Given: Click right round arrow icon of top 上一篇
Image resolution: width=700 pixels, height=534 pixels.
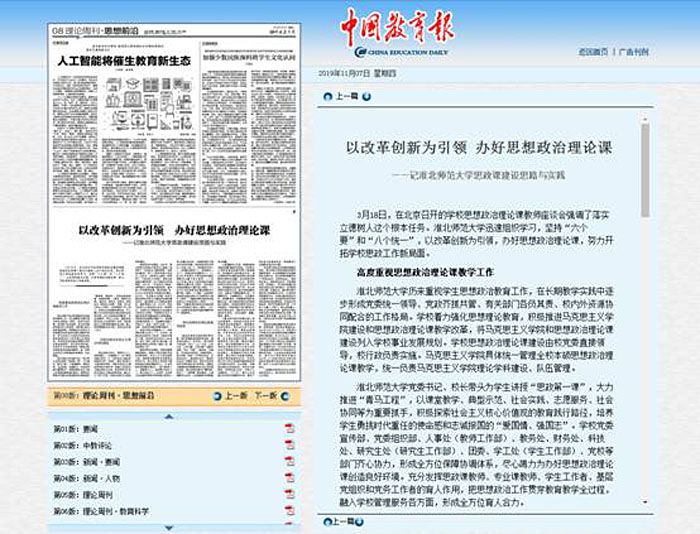Looking at the screenshot, I should tap(367, 96).
